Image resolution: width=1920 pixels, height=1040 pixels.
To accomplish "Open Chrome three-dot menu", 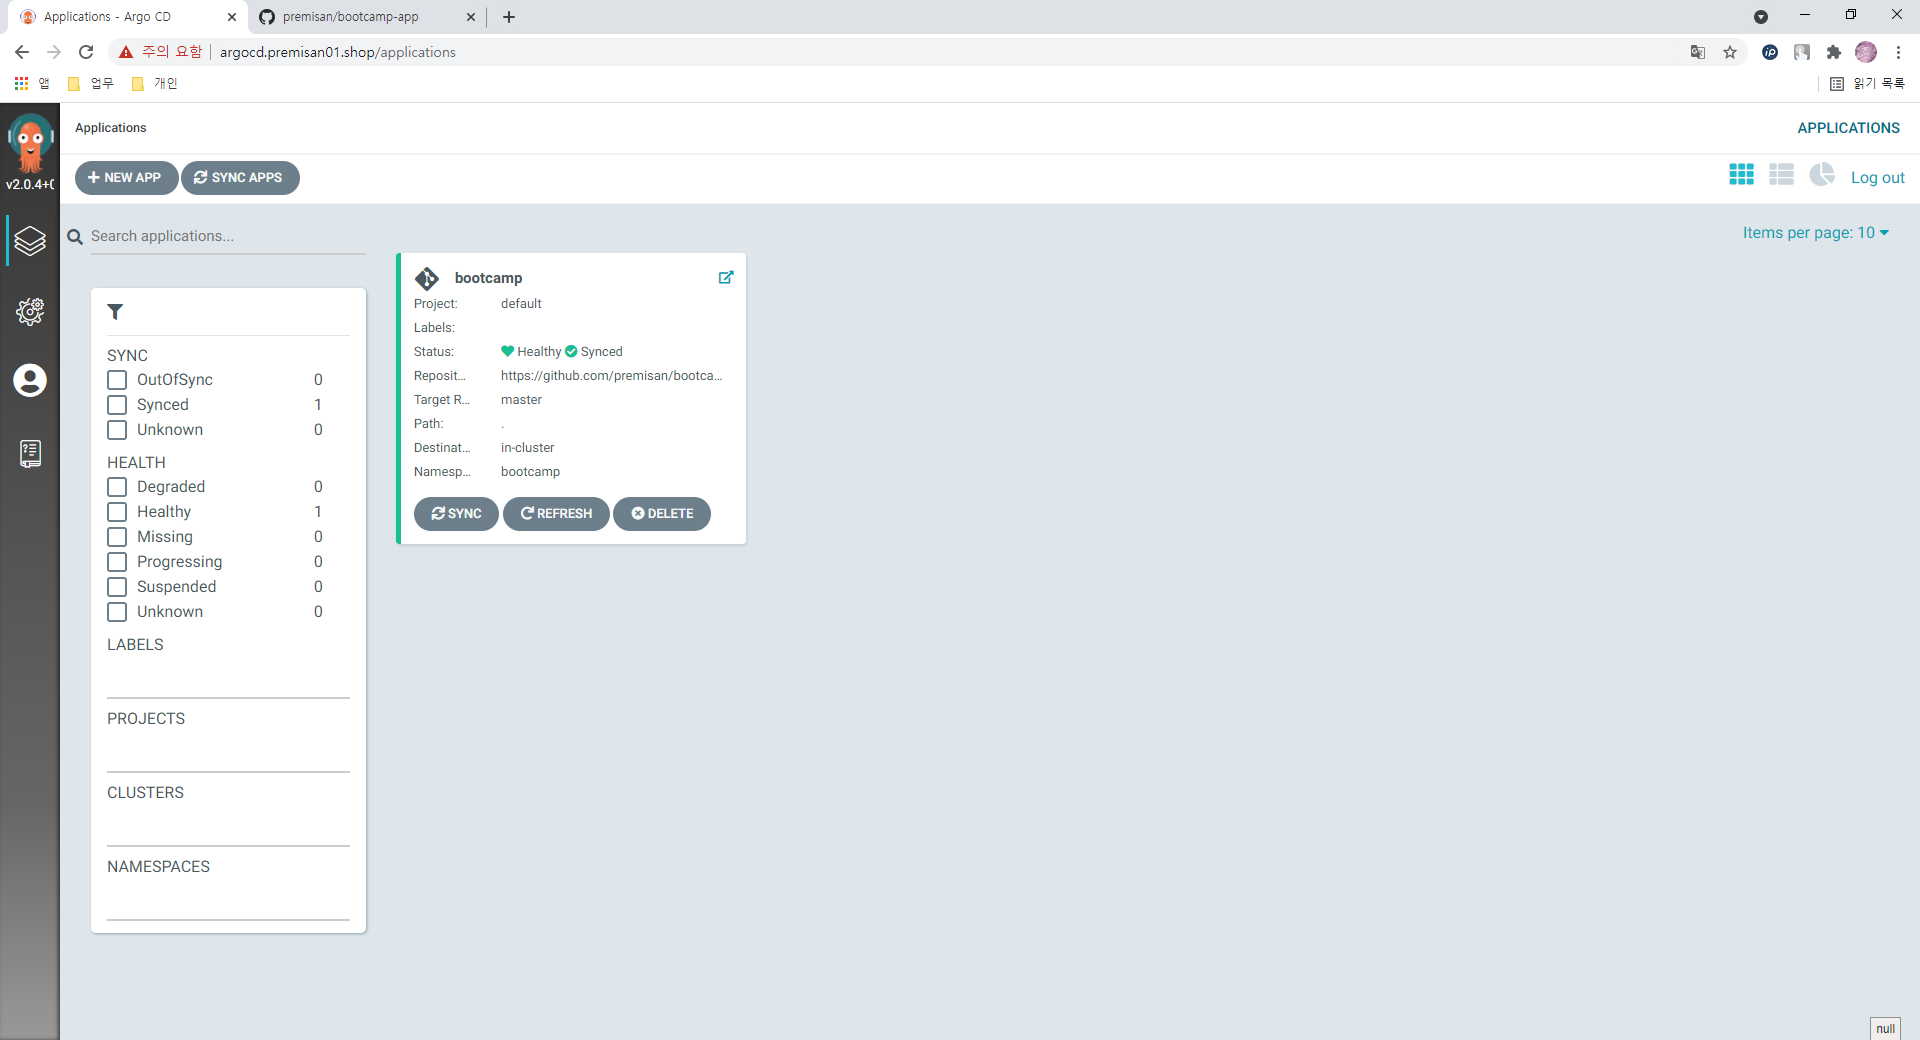I will pos(1898,52).
